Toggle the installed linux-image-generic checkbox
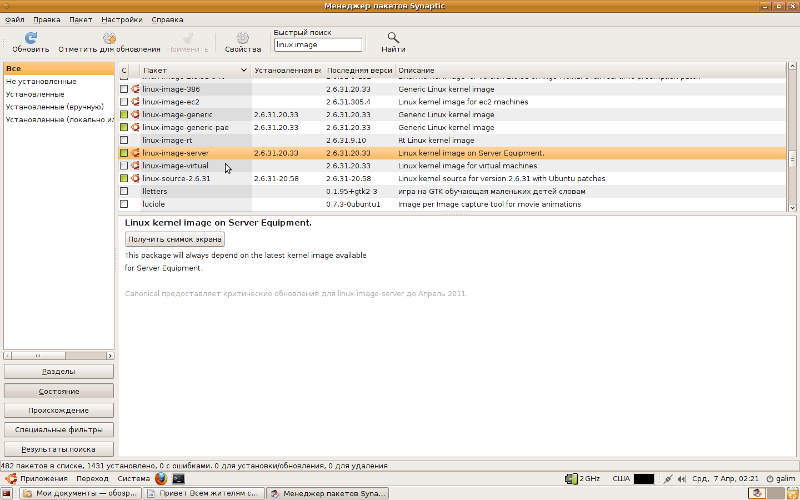800x500 pixels. [x=123, y=114]
